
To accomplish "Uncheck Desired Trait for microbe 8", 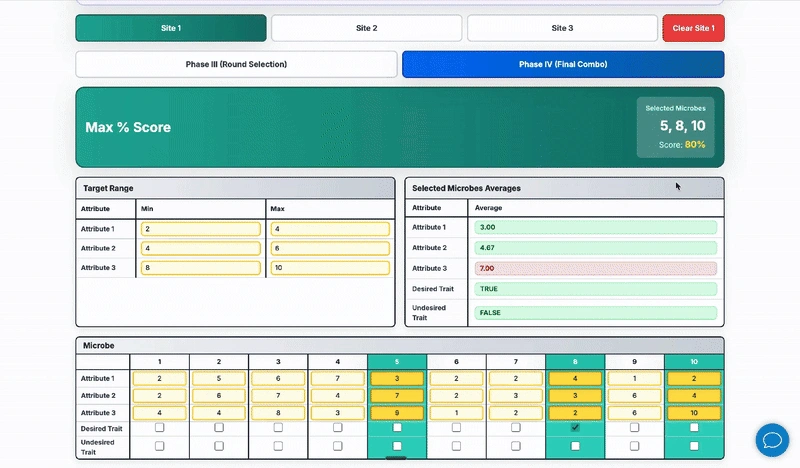I will tap(575, 427).
